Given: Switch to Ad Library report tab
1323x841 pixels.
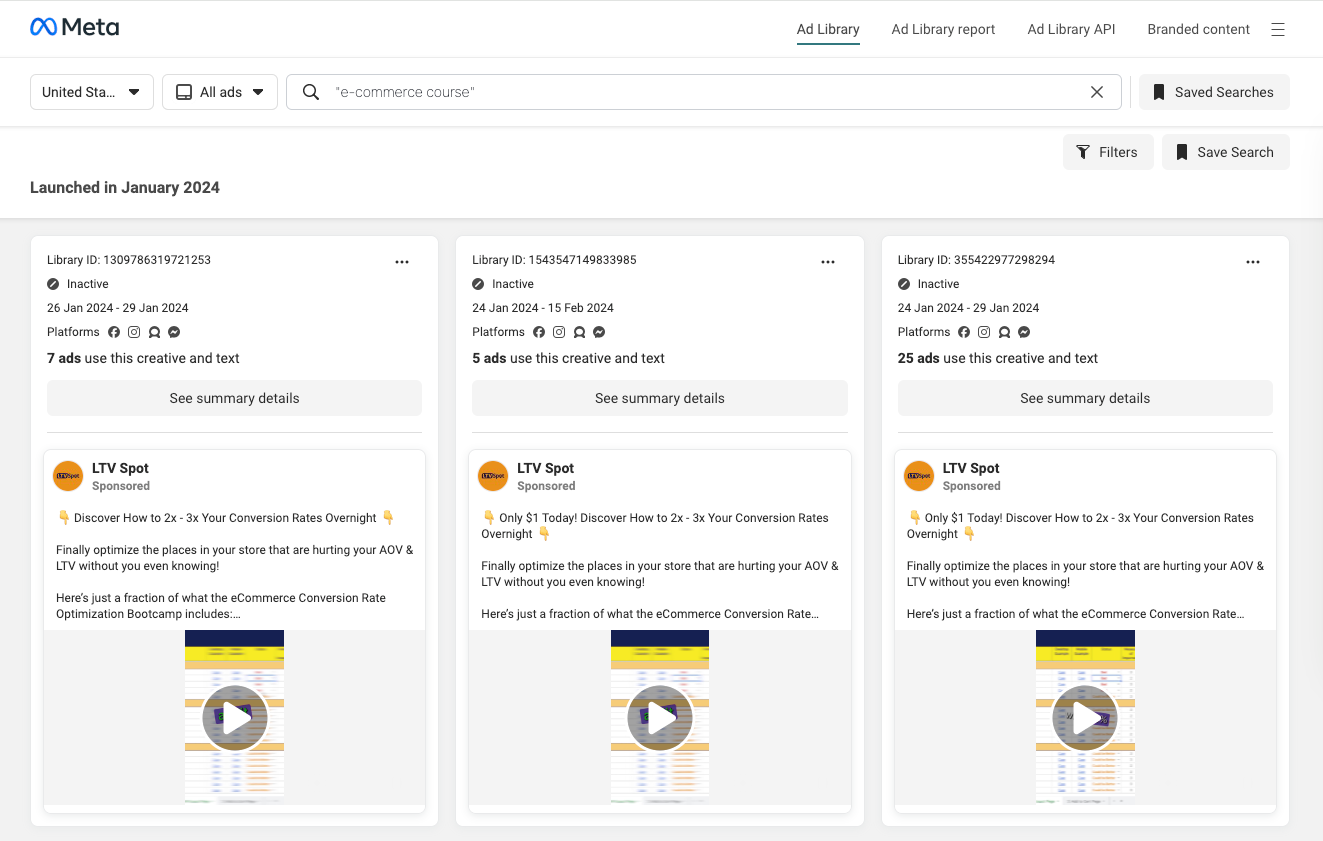Looking at the screenshot, I should click(943, 30).
